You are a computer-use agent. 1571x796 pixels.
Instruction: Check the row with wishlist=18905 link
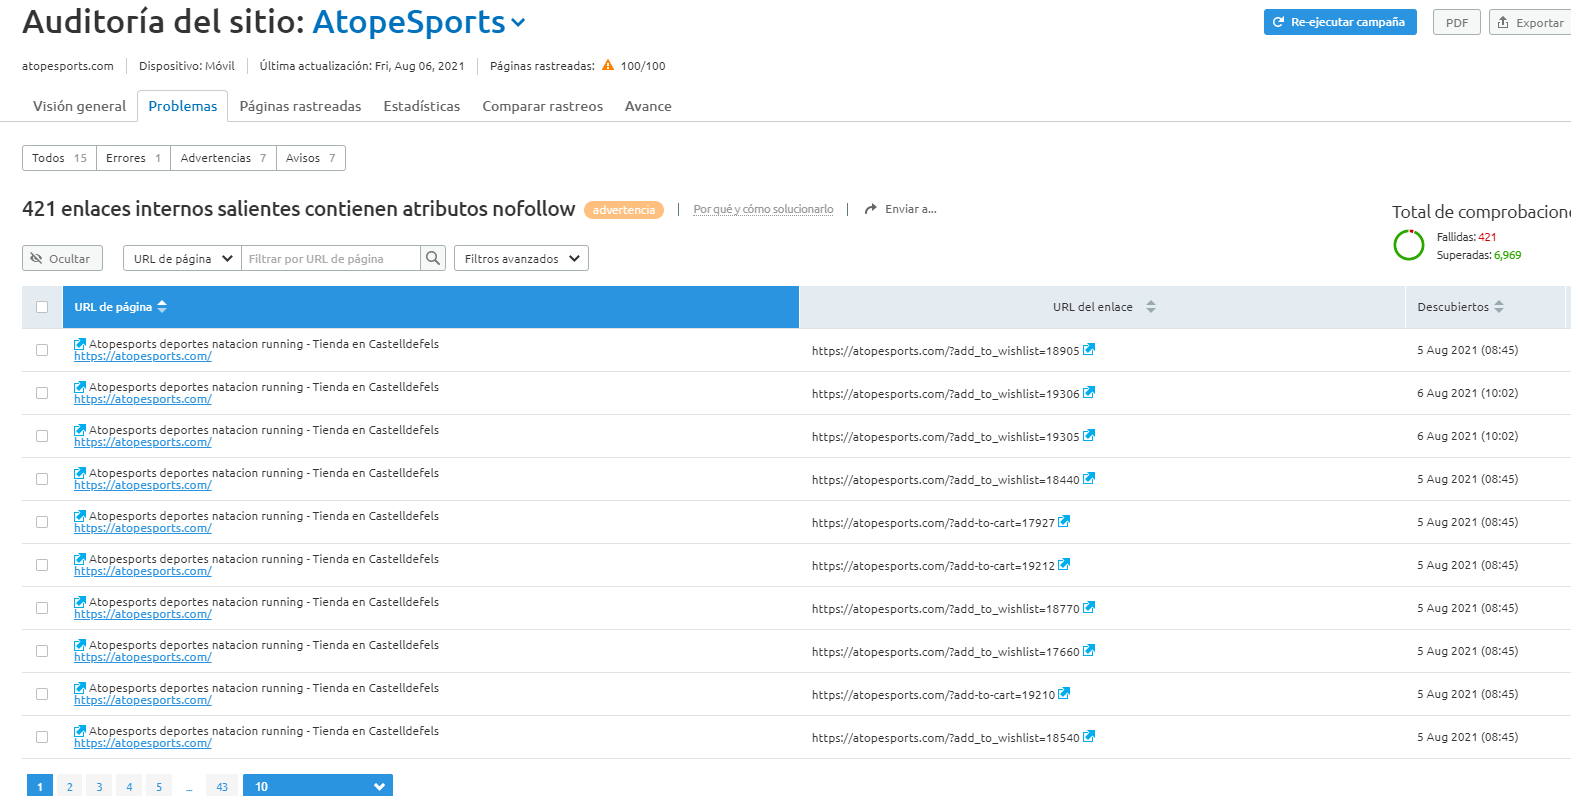[42, 350]
